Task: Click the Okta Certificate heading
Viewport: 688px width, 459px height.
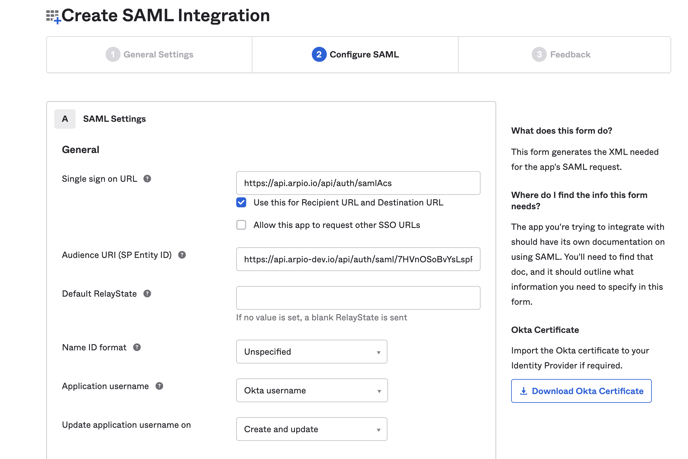Action: pos(545,330)
